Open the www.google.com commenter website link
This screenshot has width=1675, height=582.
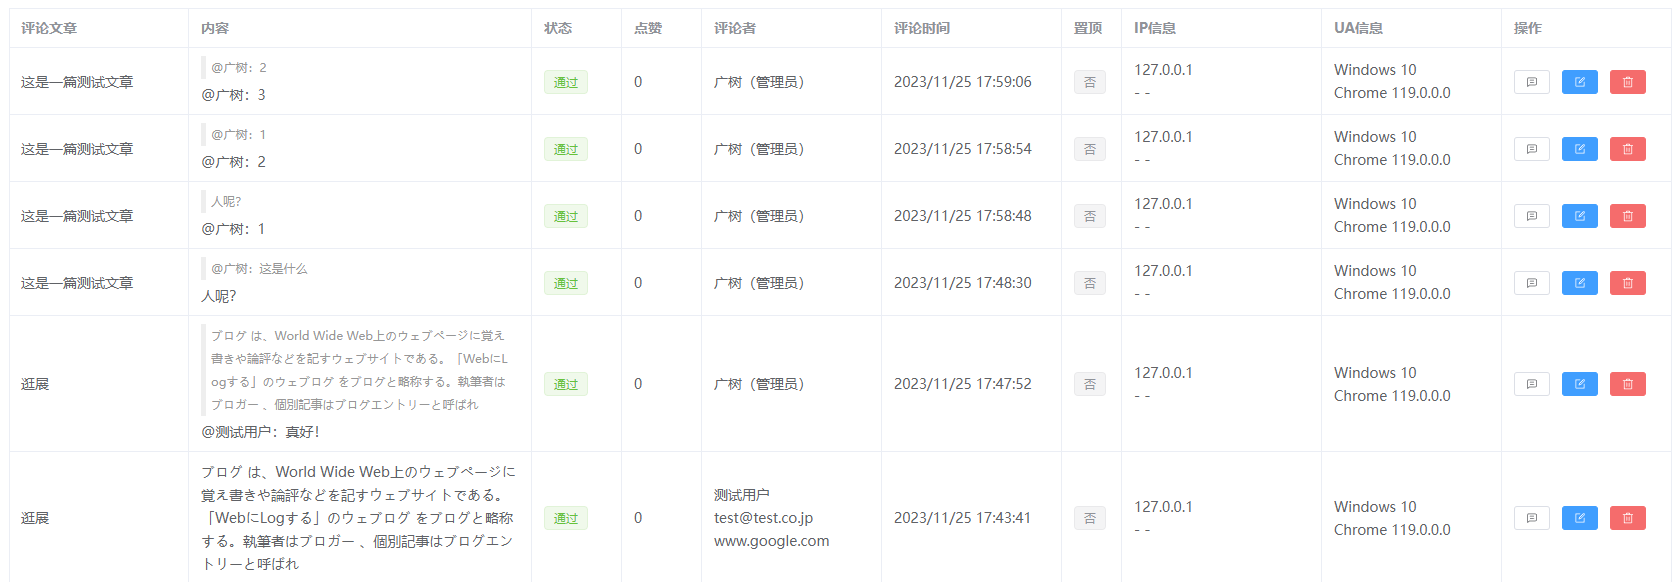(771, 541)
